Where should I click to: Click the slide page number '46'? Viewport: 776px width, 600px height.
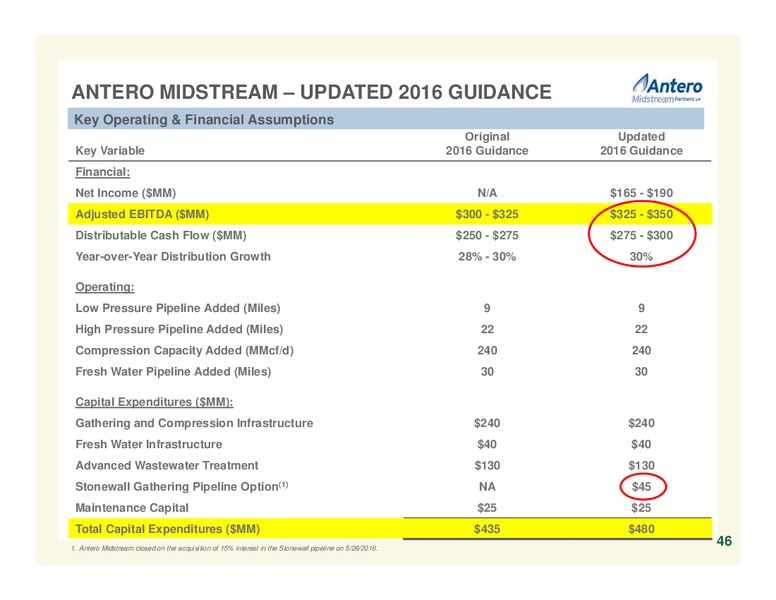click(x=724, y=542)
